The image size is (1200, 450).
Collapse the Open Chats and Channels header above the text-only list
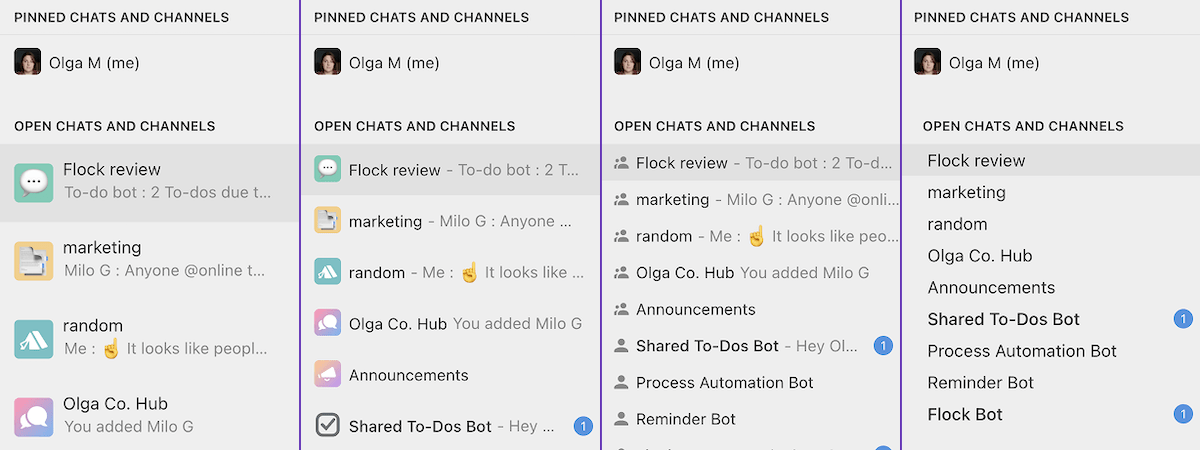tap(1022, 126)
